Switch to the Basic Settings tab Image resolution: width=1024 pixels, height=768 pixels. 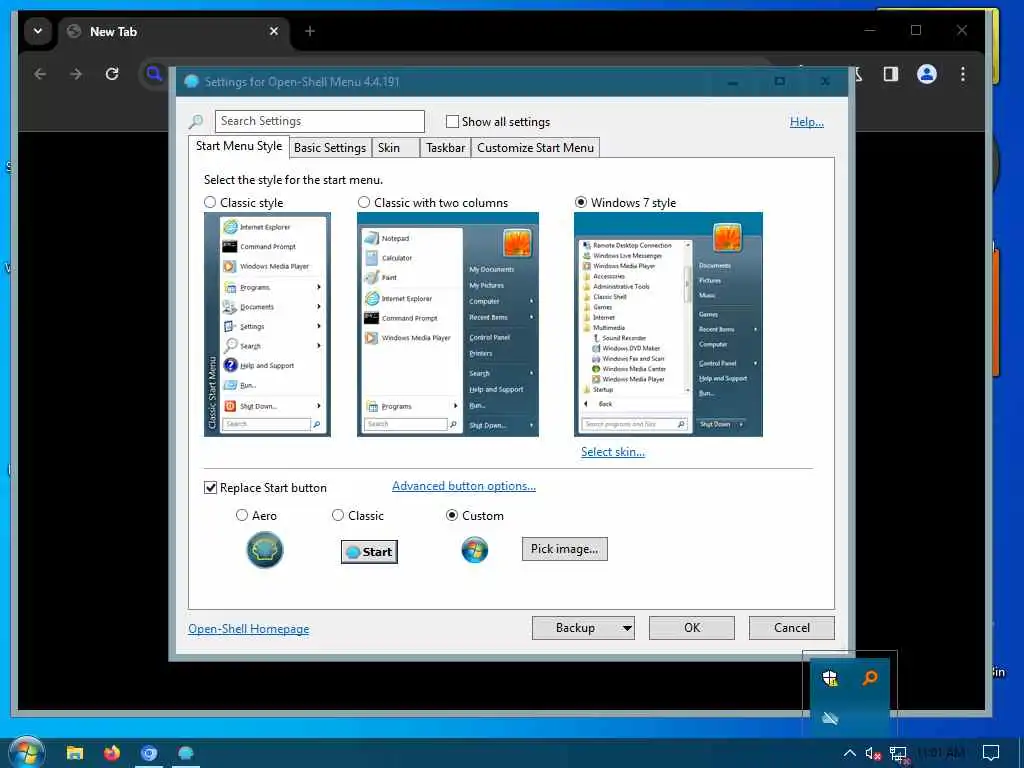tap(330, 148)
